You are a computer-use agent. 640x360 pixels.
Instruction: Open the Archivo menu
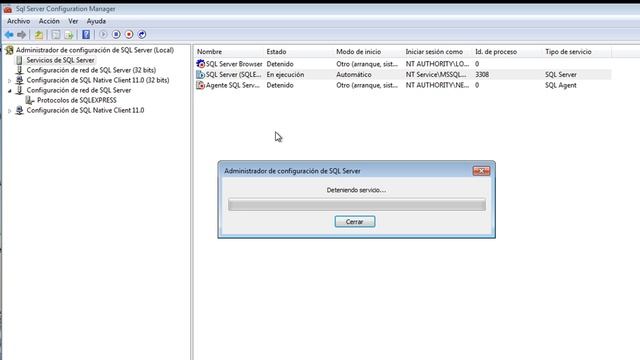click(x=18, y=21)
